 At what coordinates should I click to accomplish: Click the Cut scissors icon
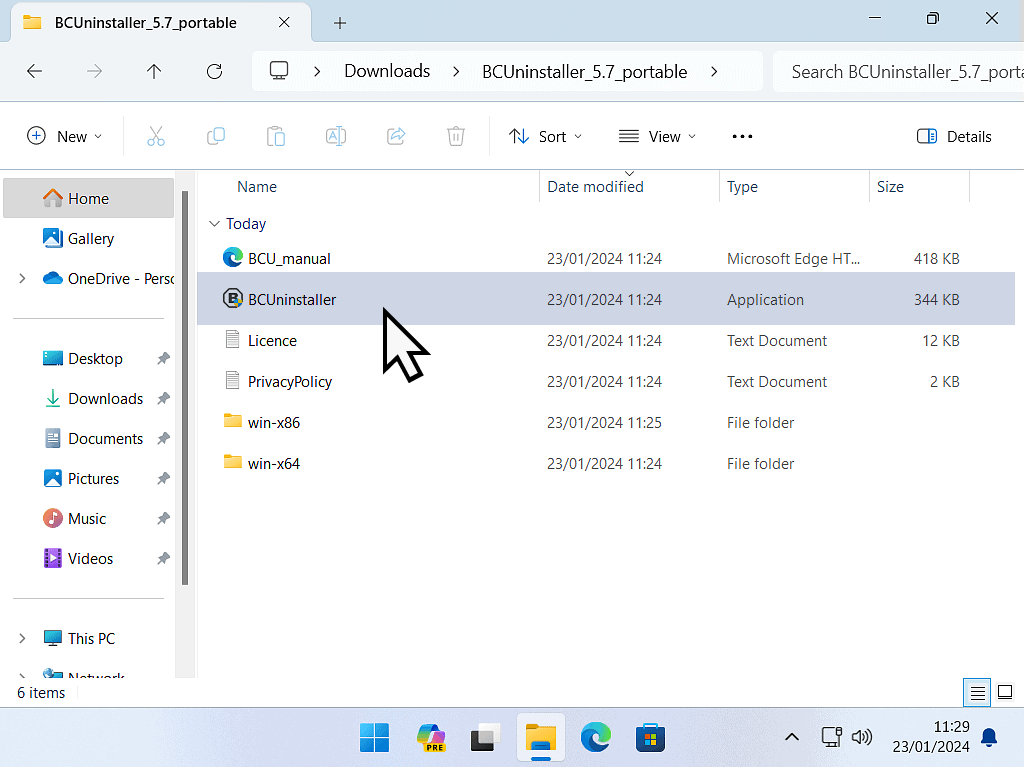pos(156,137)
